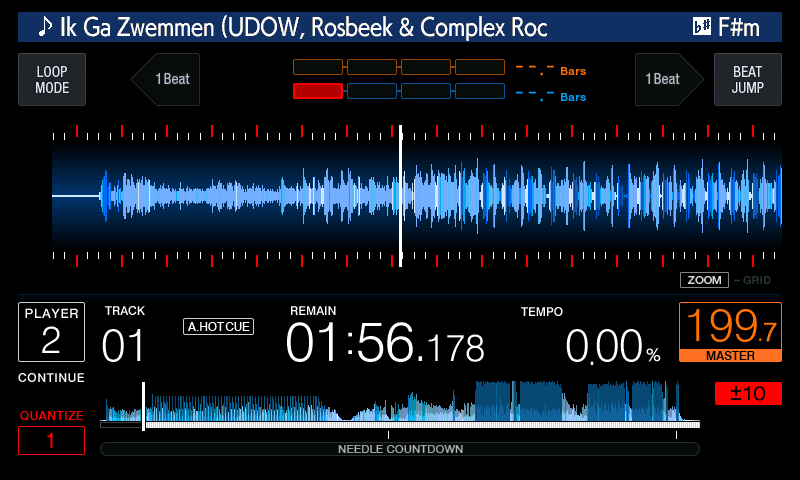Click the F#m key text

click(x=739, y=27)
